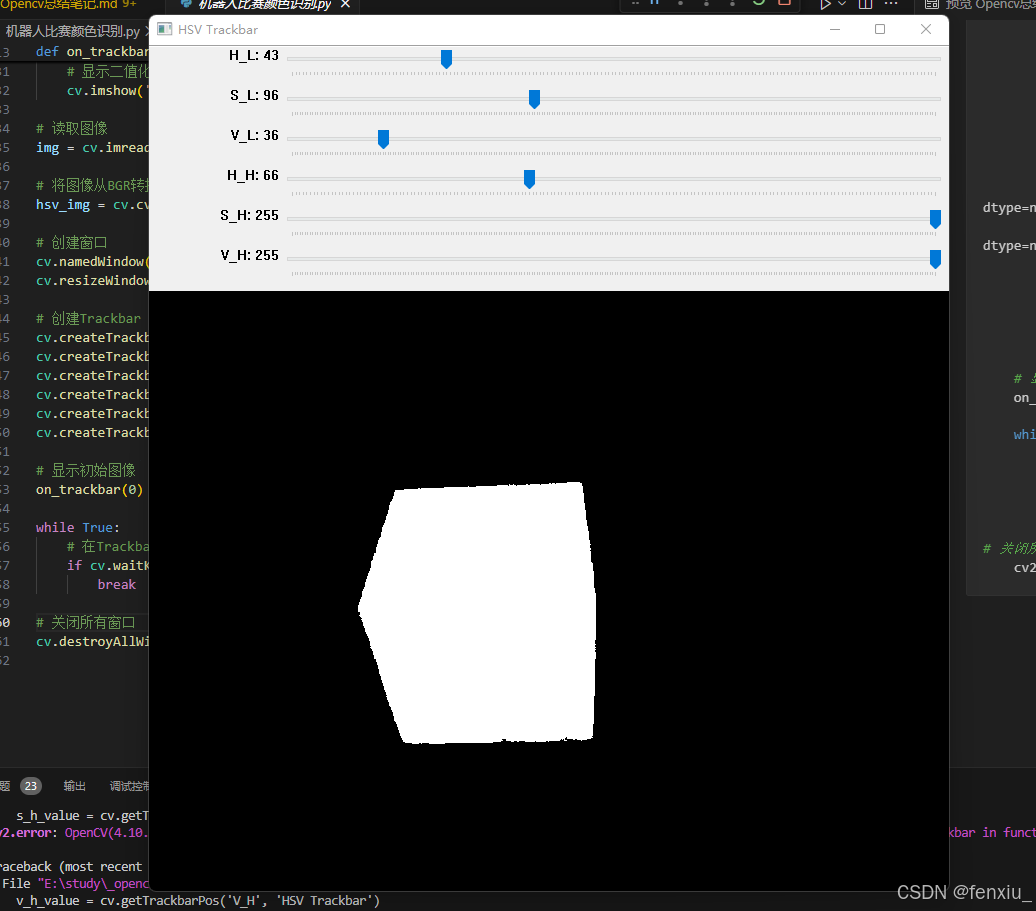Click the S_H slider thumb at 255

[x=935, y=219]
